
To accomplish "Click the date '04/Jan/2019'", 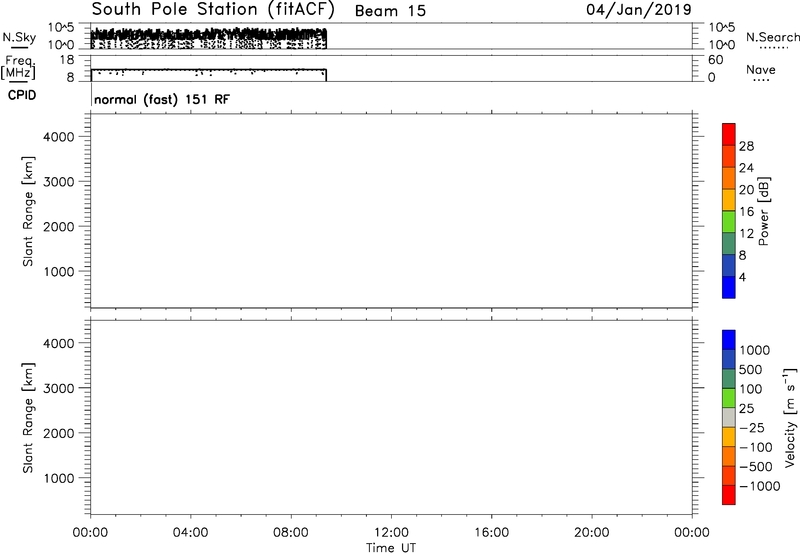I will click(x=639, y=10).
